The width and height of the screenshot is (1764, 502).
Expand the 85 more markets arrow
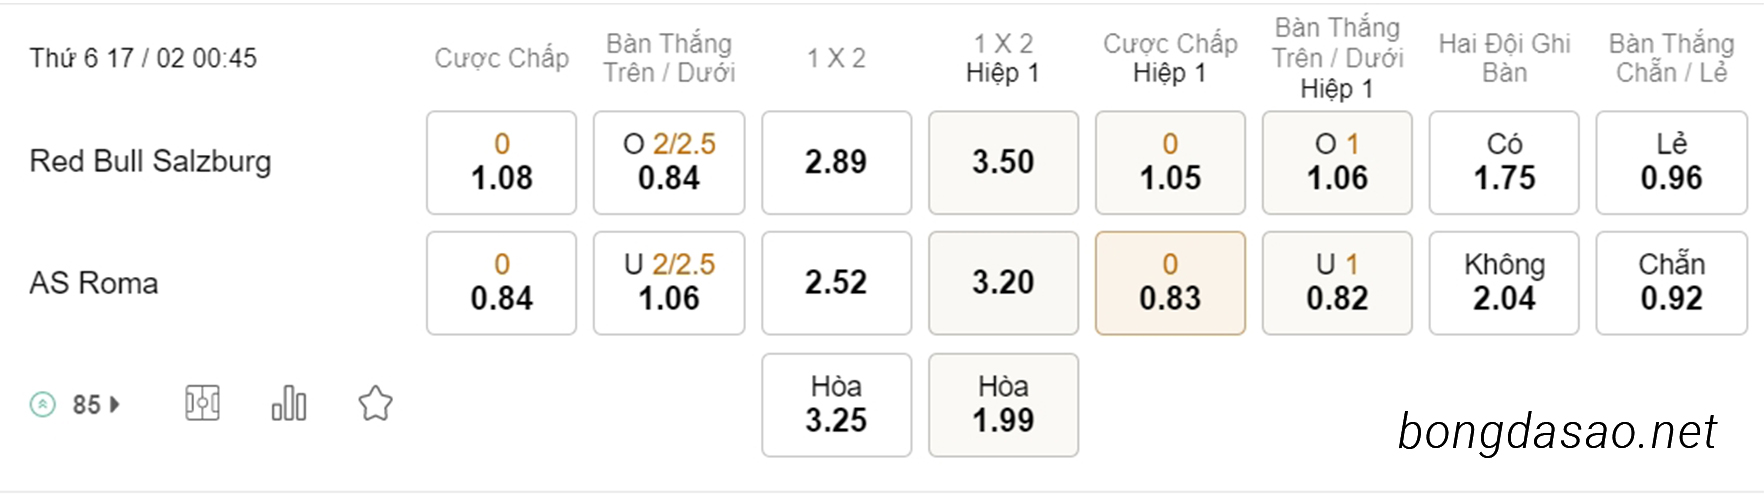tap(115, 405)
